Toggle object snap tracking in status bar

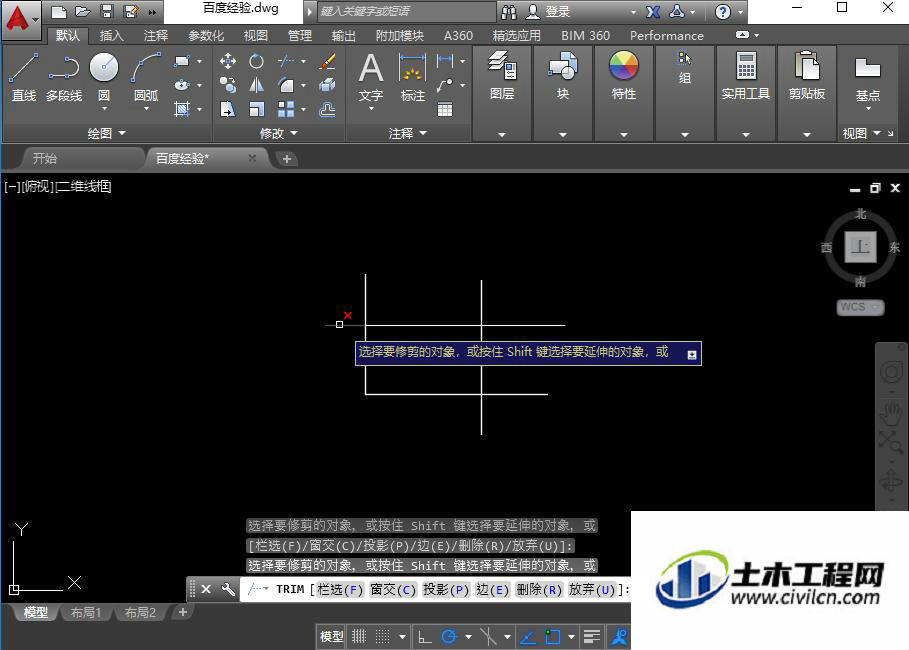(528, 637)
